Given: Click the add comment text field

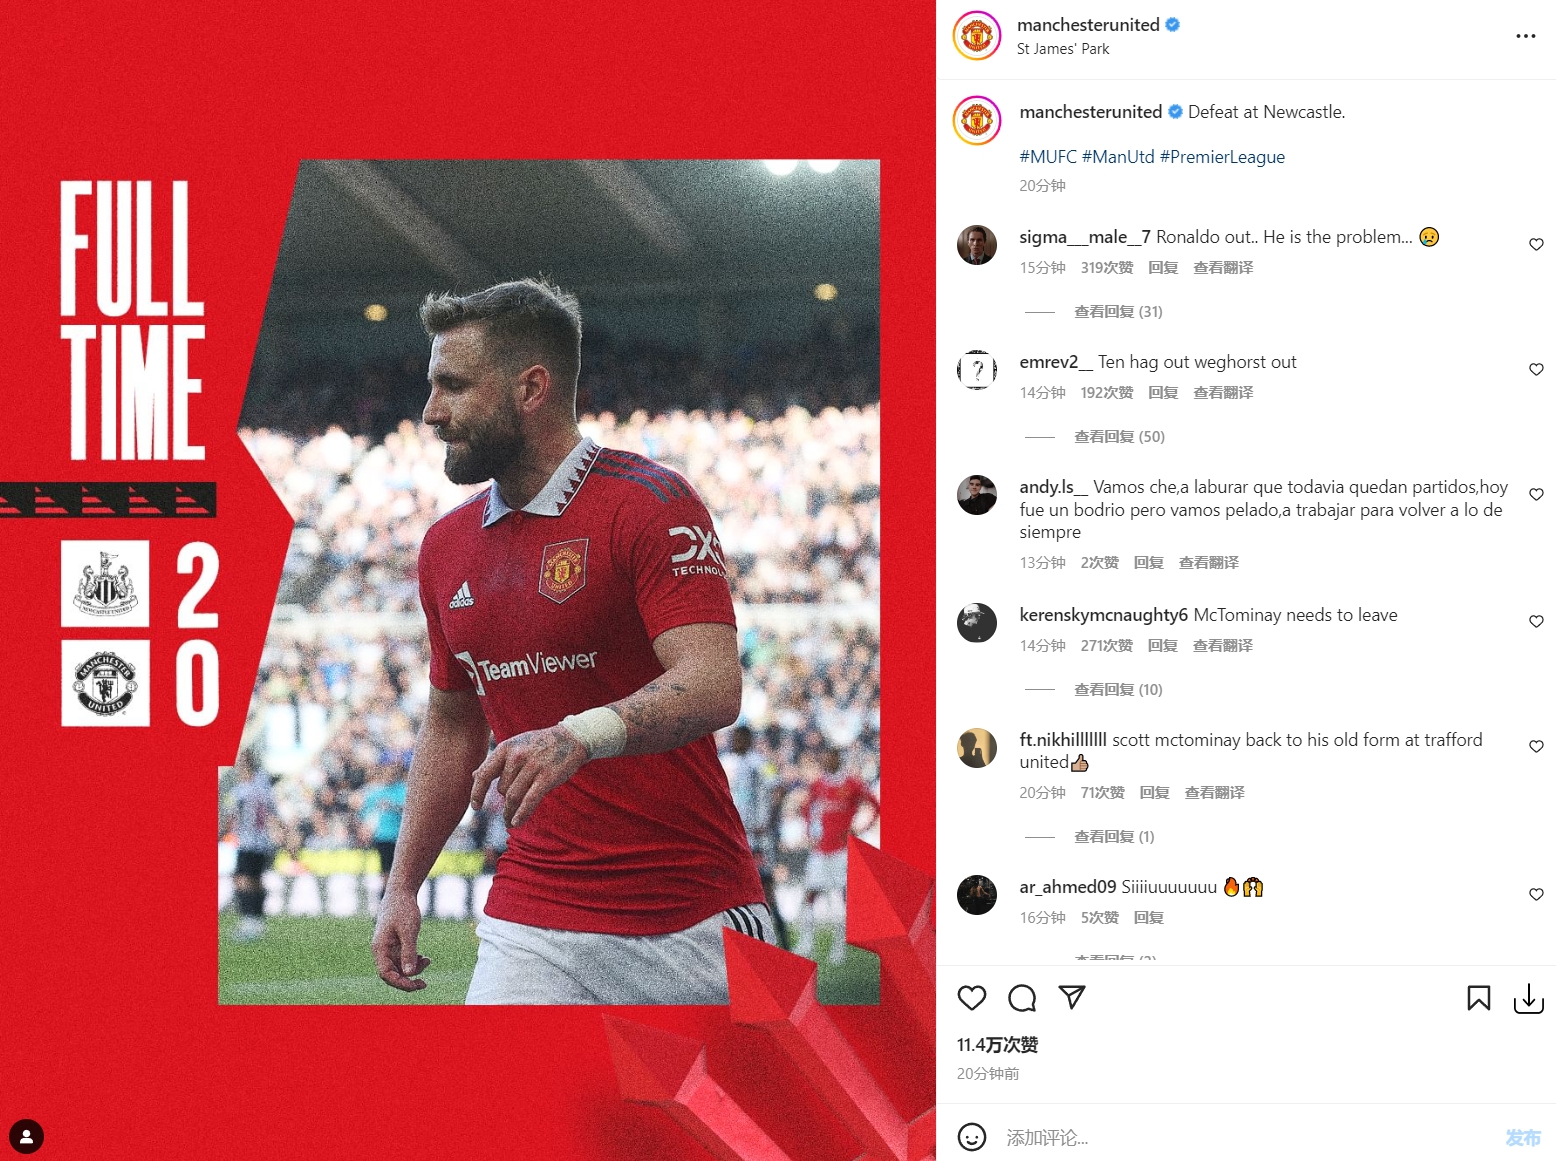Looking at the screenshot, I should click(1248, 1137).
